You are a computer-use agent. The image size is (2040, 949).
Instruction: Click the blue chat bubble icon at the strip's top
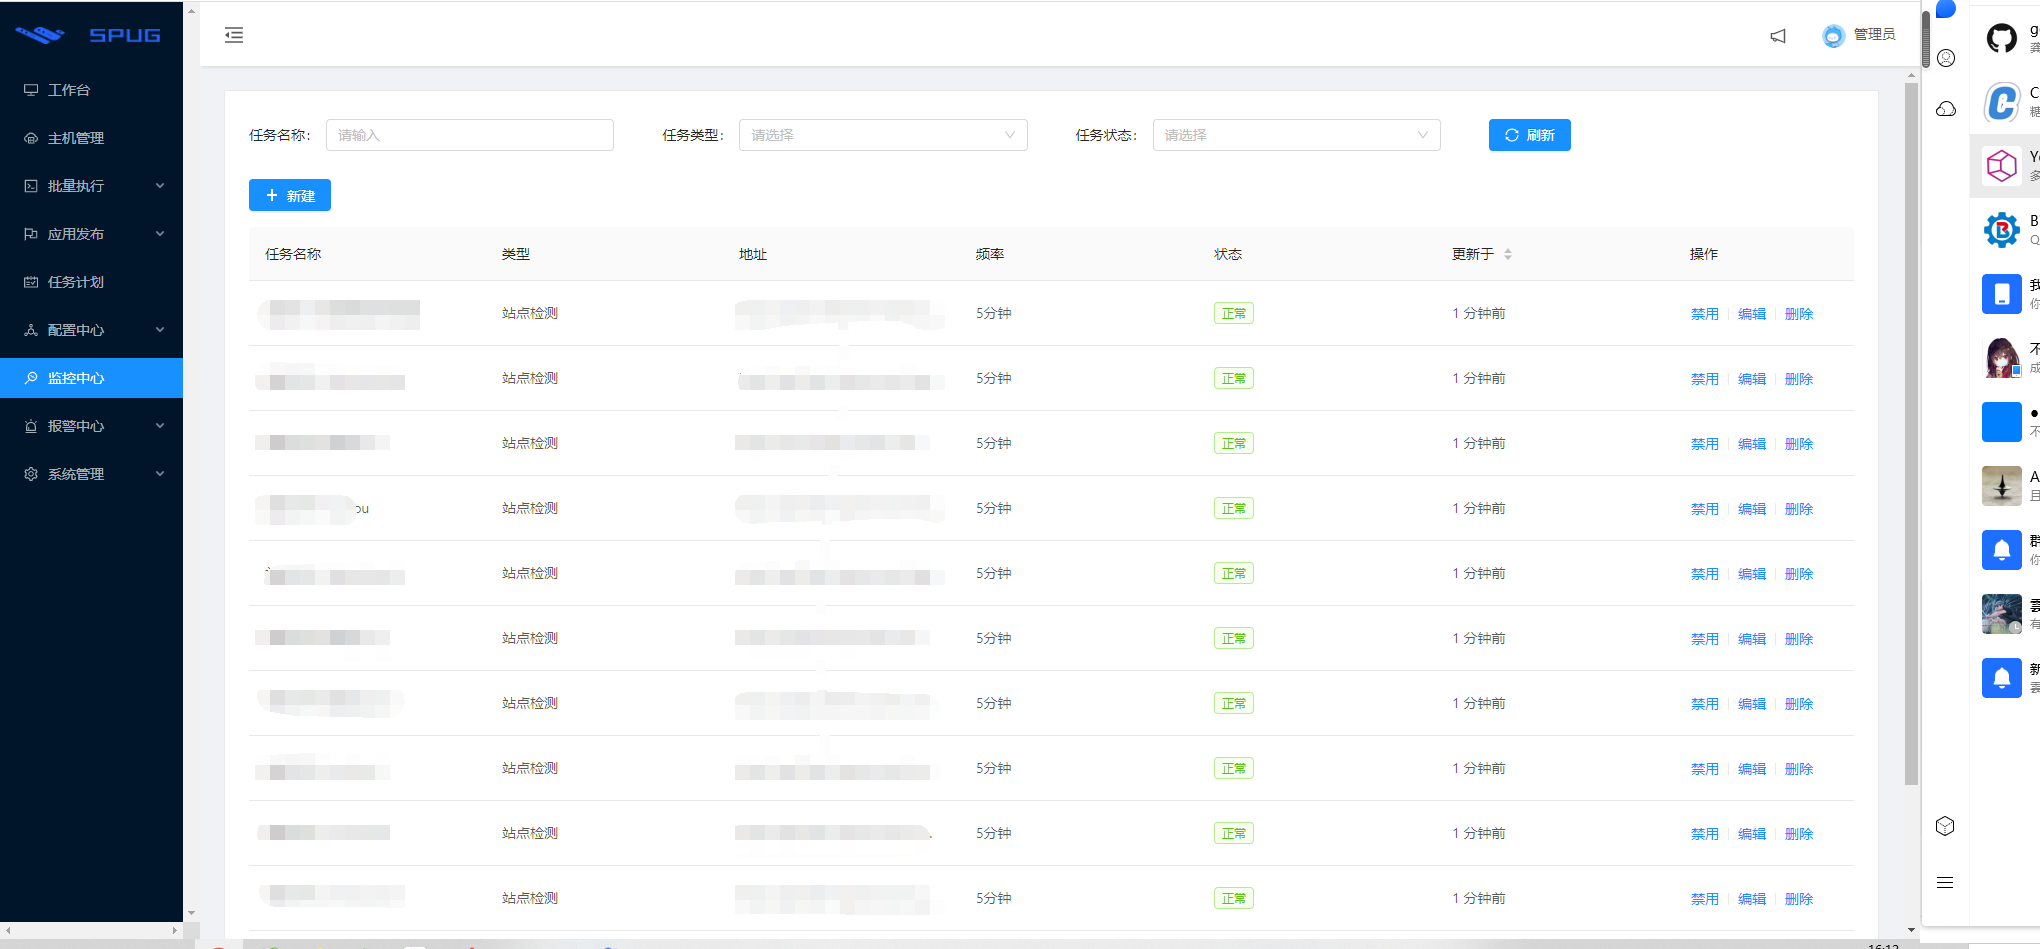point(1946,9)
